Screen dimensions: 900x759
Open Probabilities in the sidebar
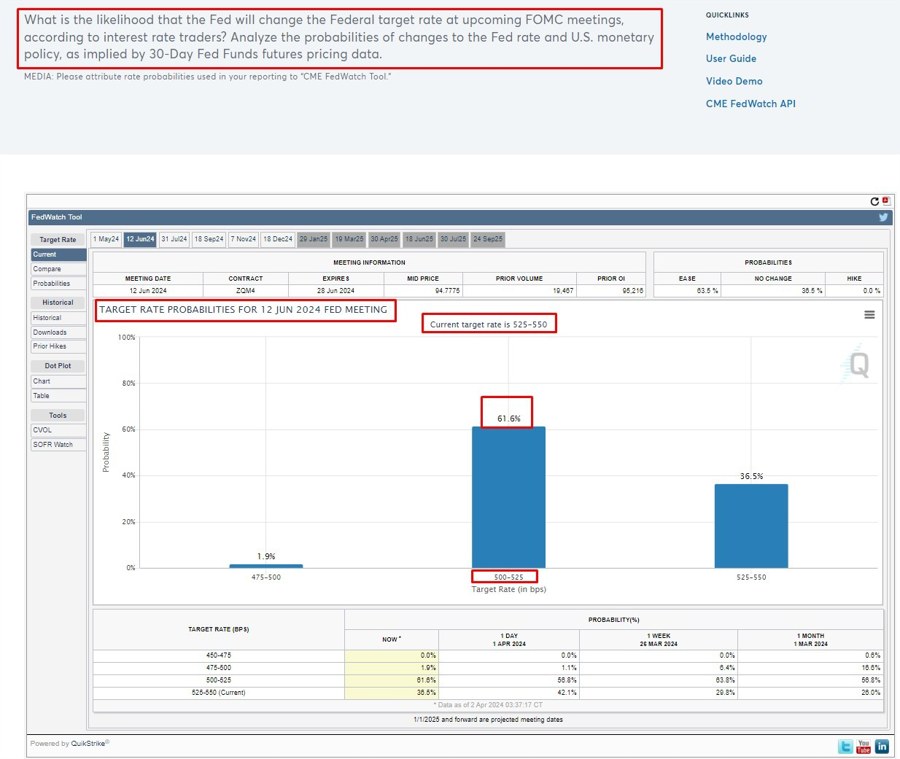click(59, 283)
